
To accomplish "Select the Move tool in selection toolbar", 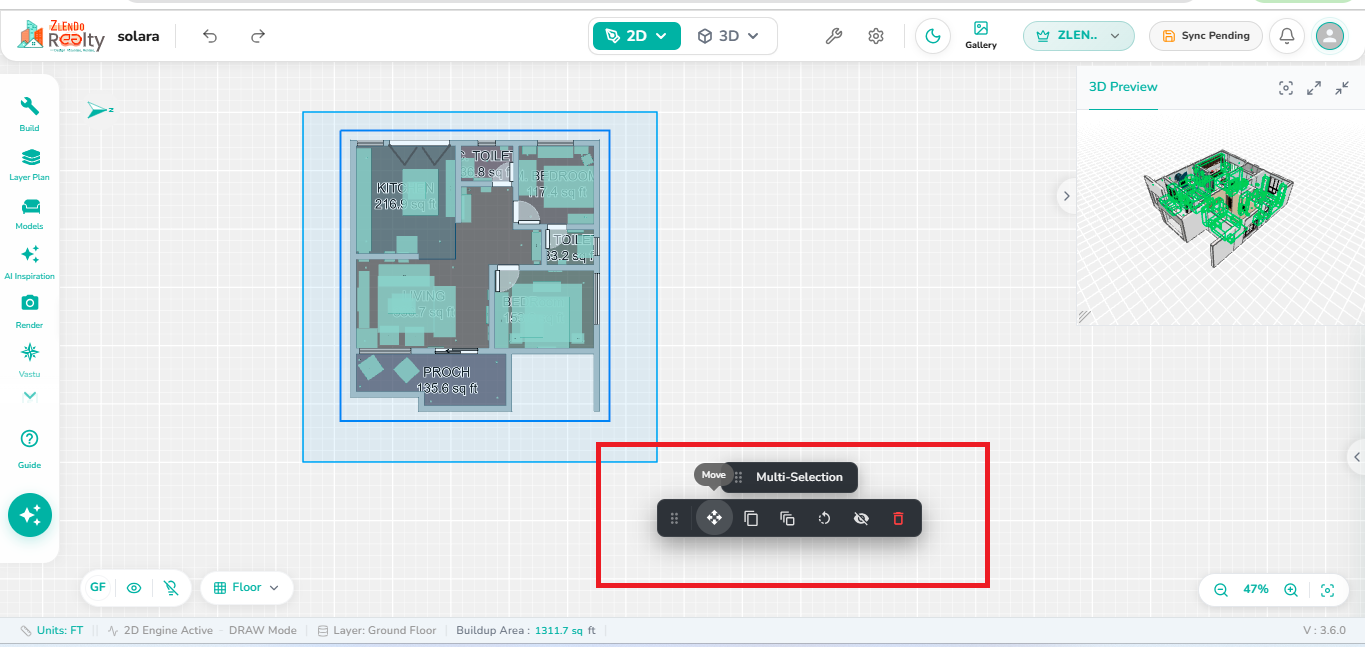I will point(714,518).
